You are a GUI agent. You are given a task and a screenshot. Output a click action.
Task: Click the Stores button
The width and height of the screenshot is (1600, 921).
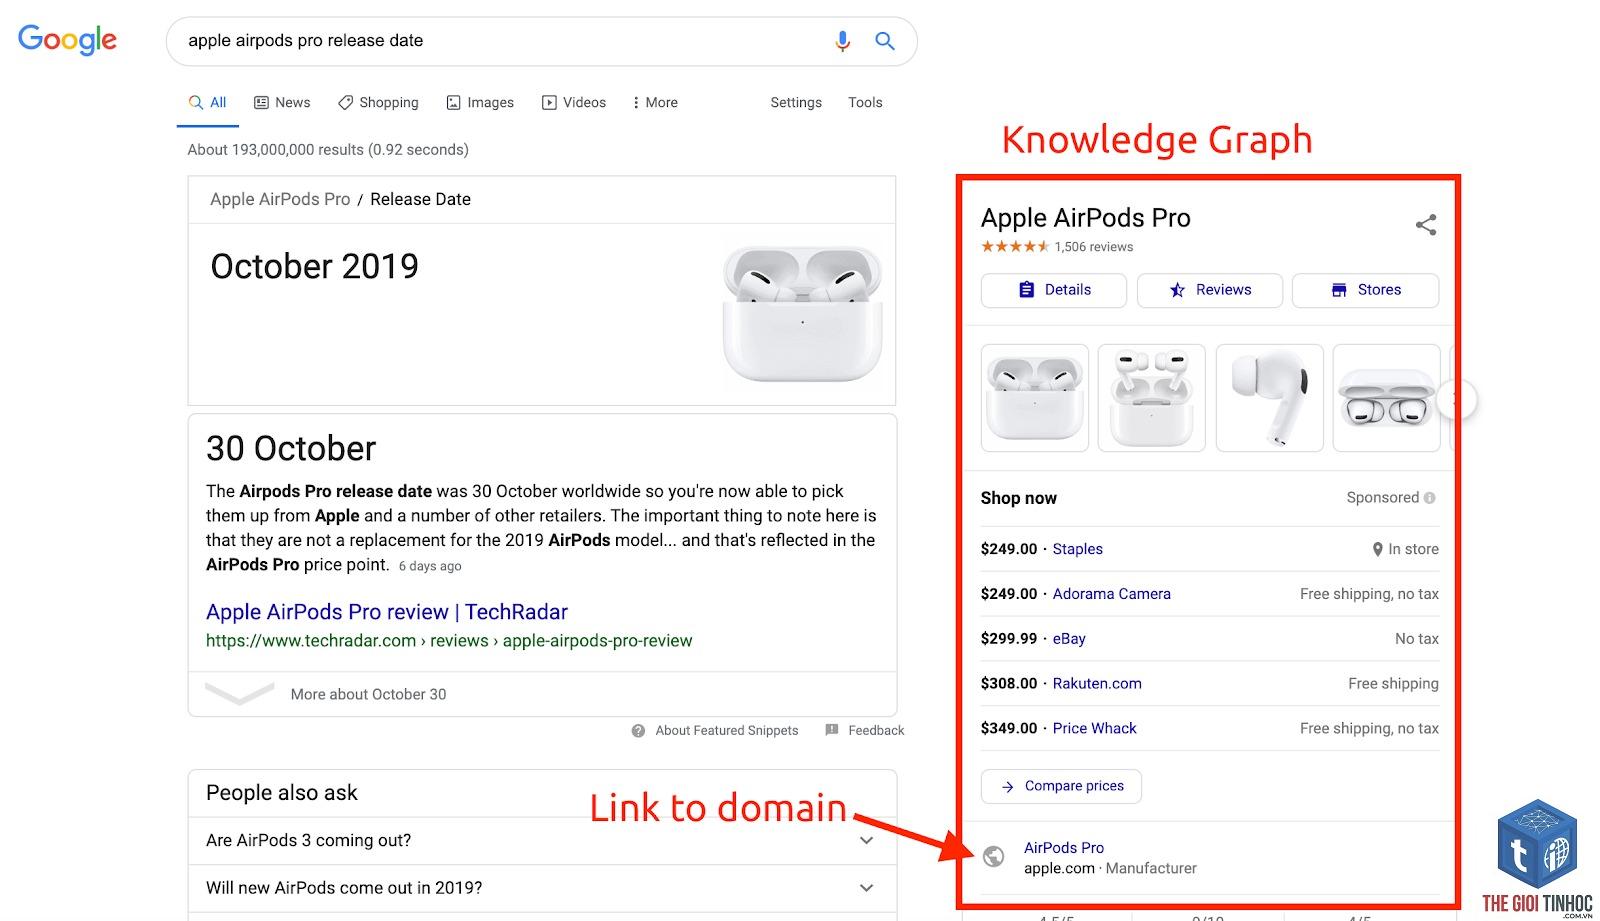(1365, 290)
